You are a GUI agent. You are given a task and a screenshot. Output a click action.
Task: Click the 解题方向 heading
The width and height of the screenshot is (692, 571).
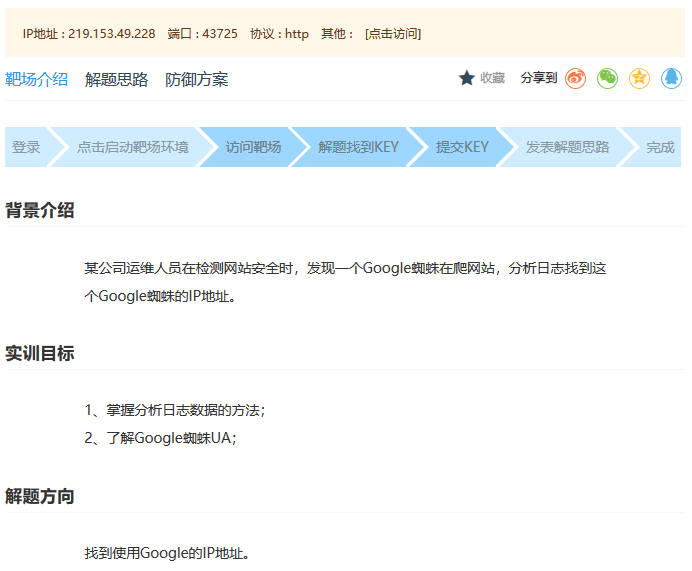click(x=40, y=496)
